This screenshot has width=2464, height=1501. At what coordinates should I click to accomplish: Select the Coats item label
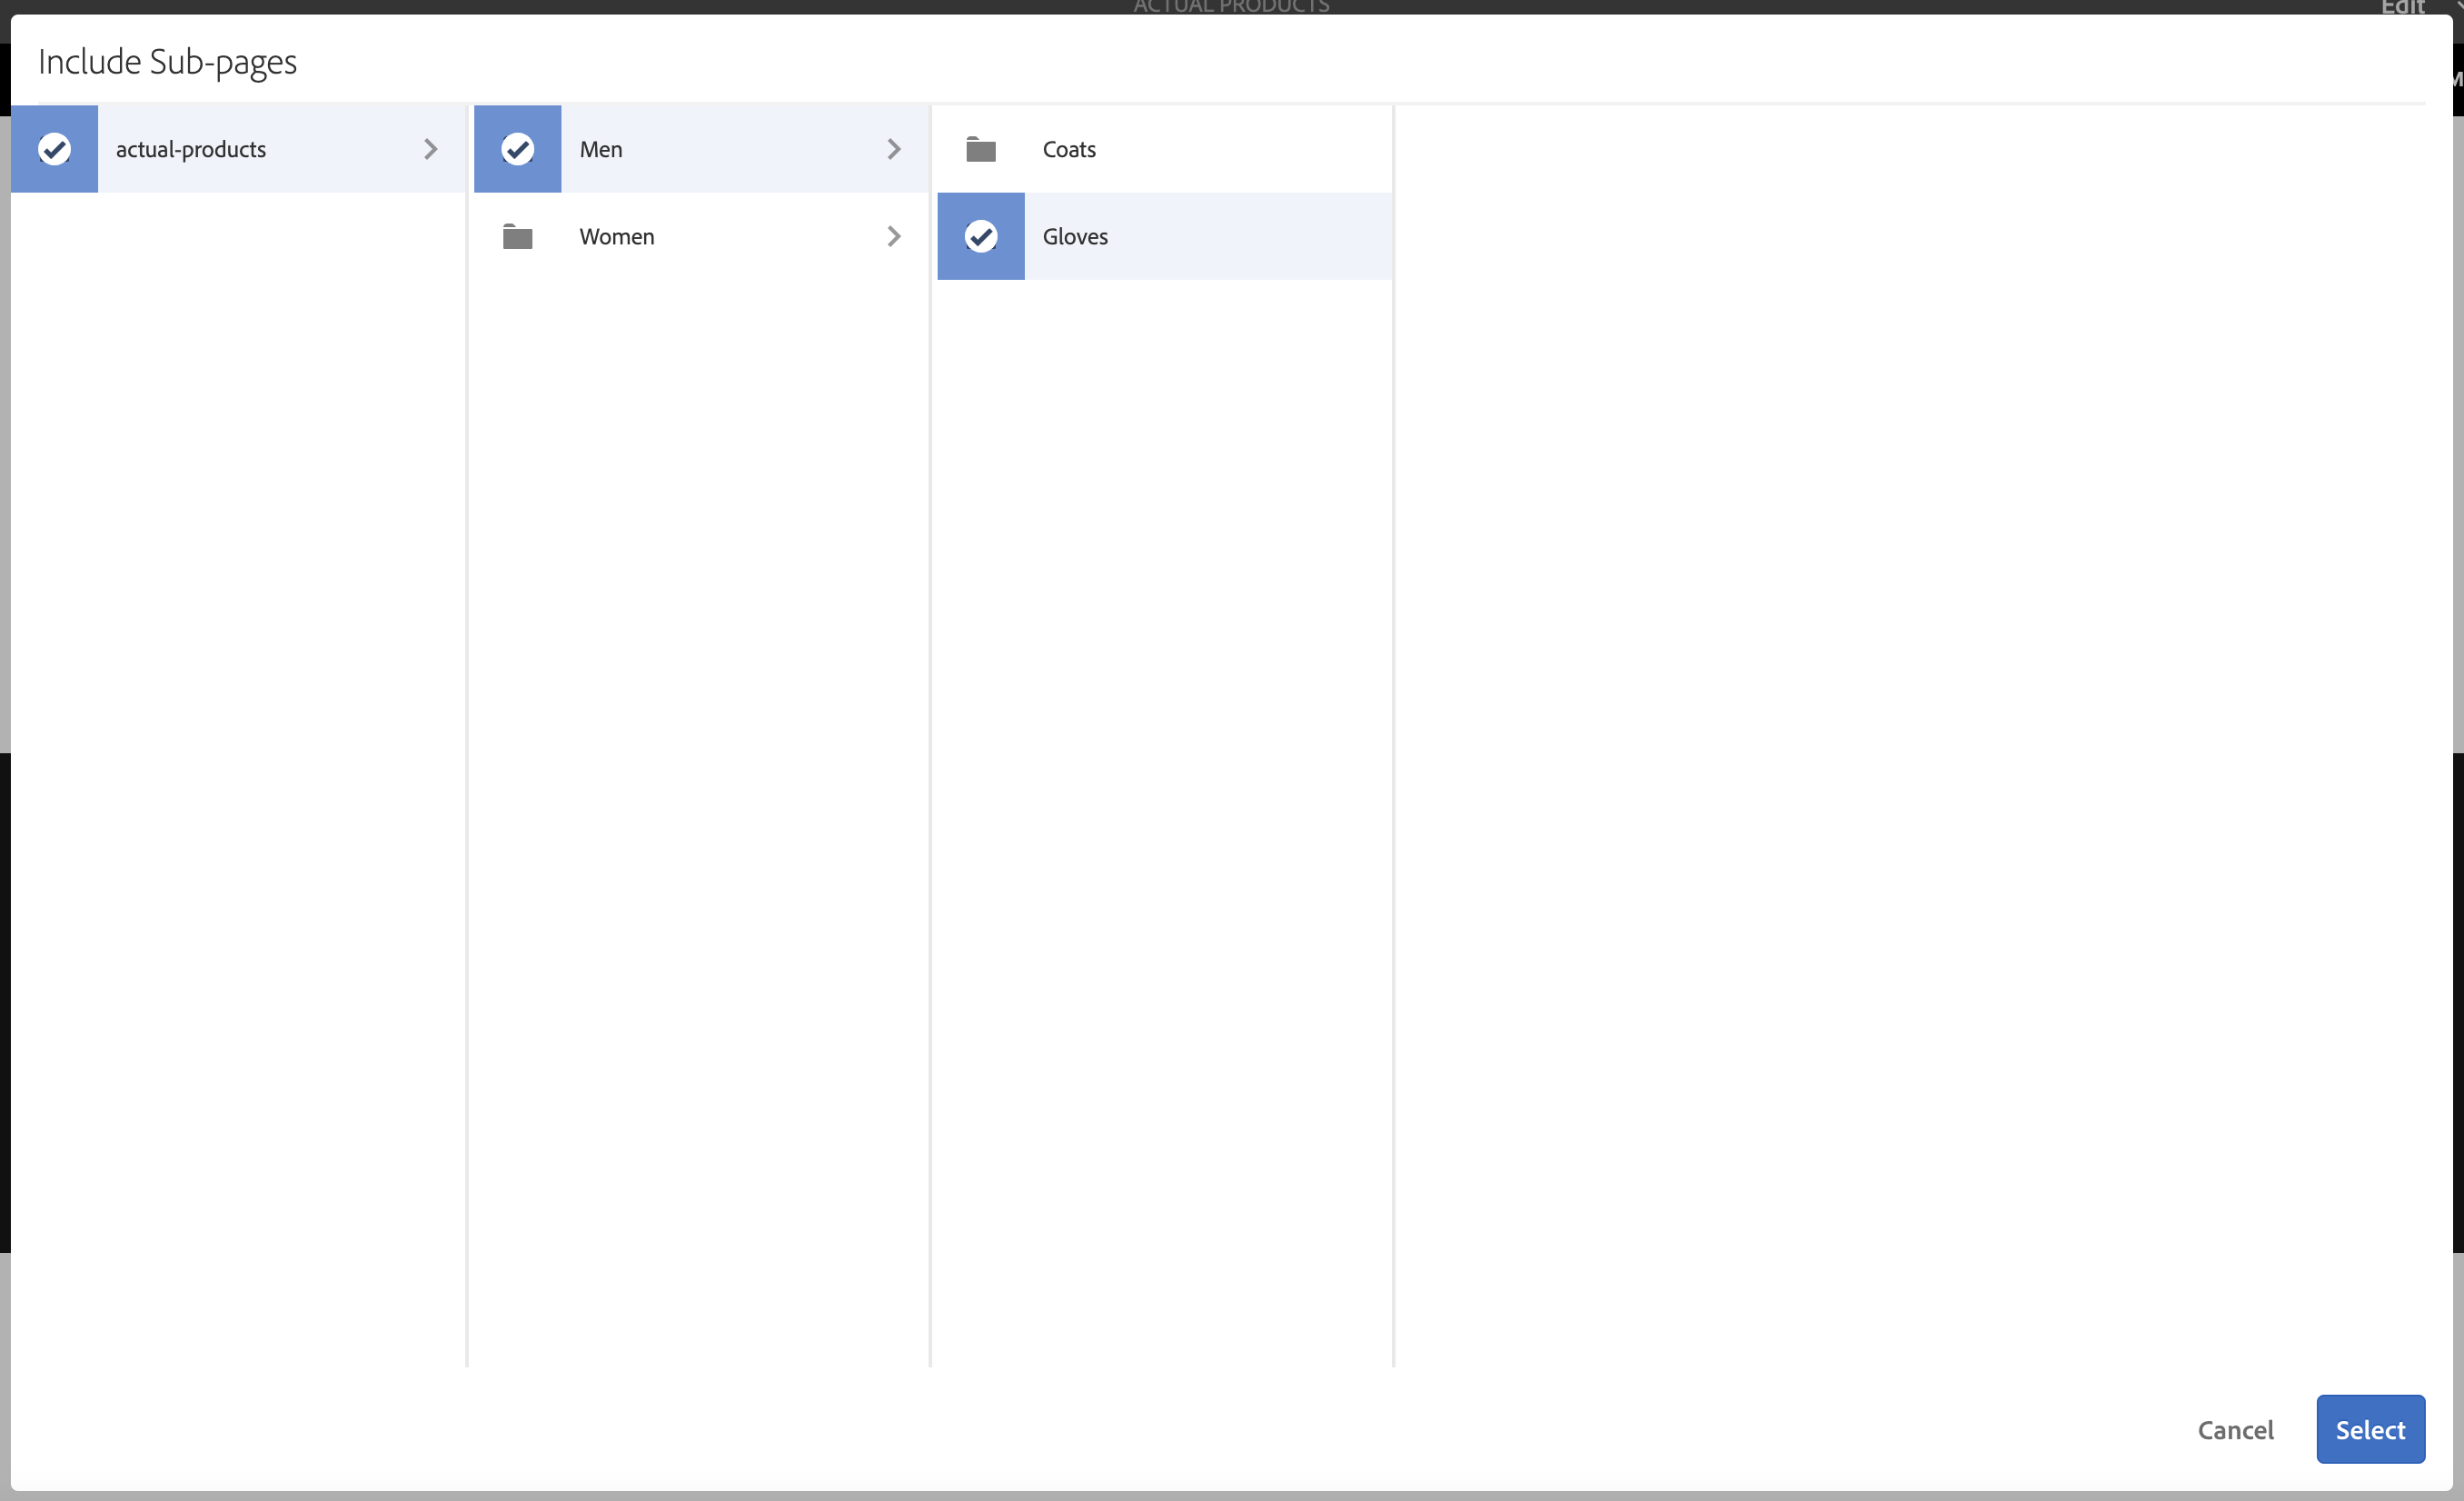point(1069,149)
